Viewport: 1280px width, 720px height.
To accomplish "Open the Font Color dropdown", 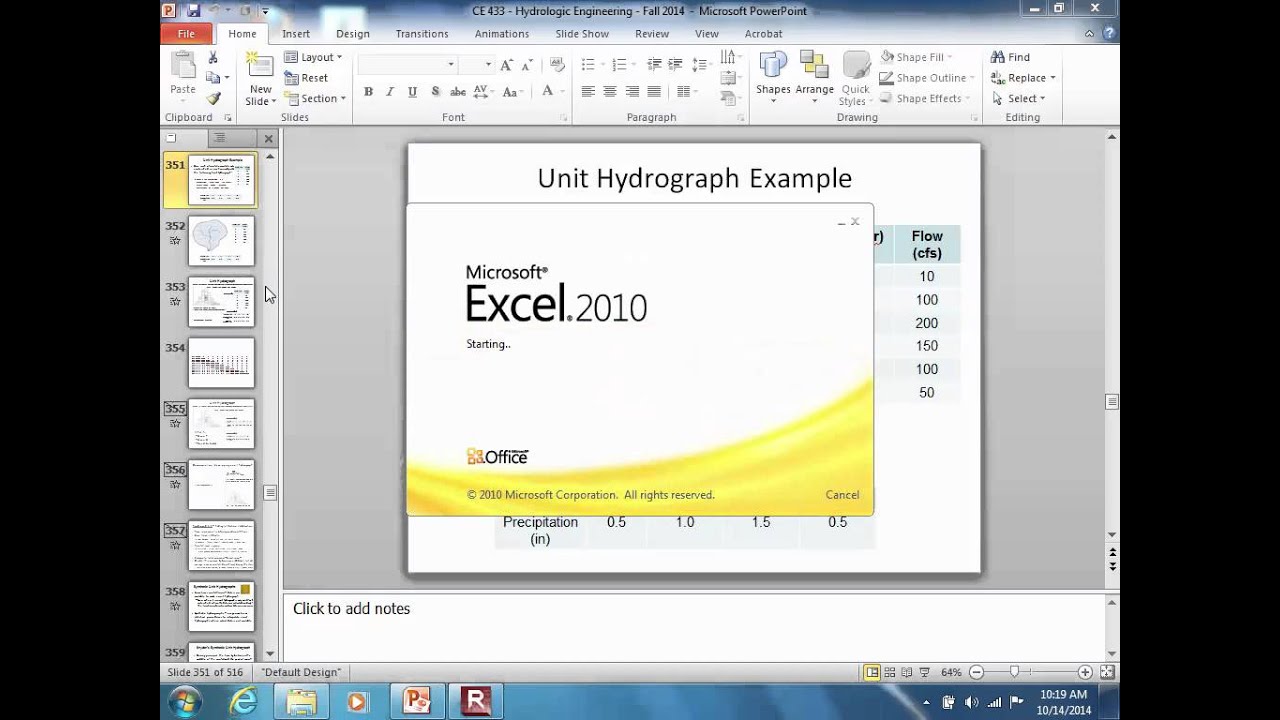I will pyautogui.click(x=551, y=91).
